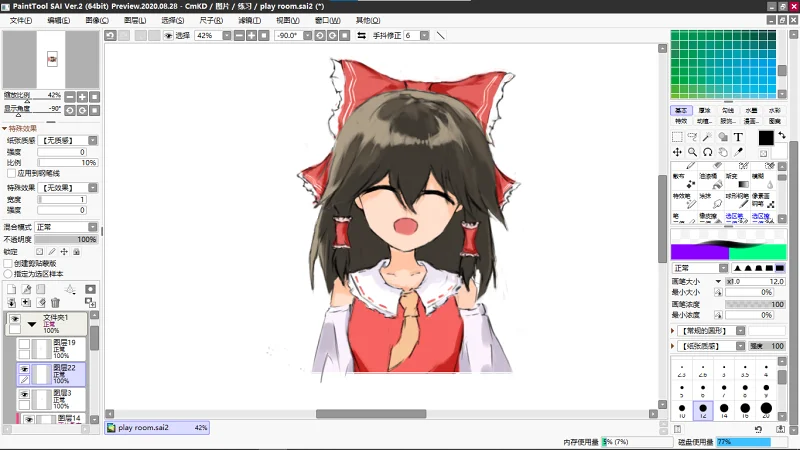Zoom out using toolbar minus button
Viewport: 800px width, 450px height.
pyautogui.click(x=239, y=35)
